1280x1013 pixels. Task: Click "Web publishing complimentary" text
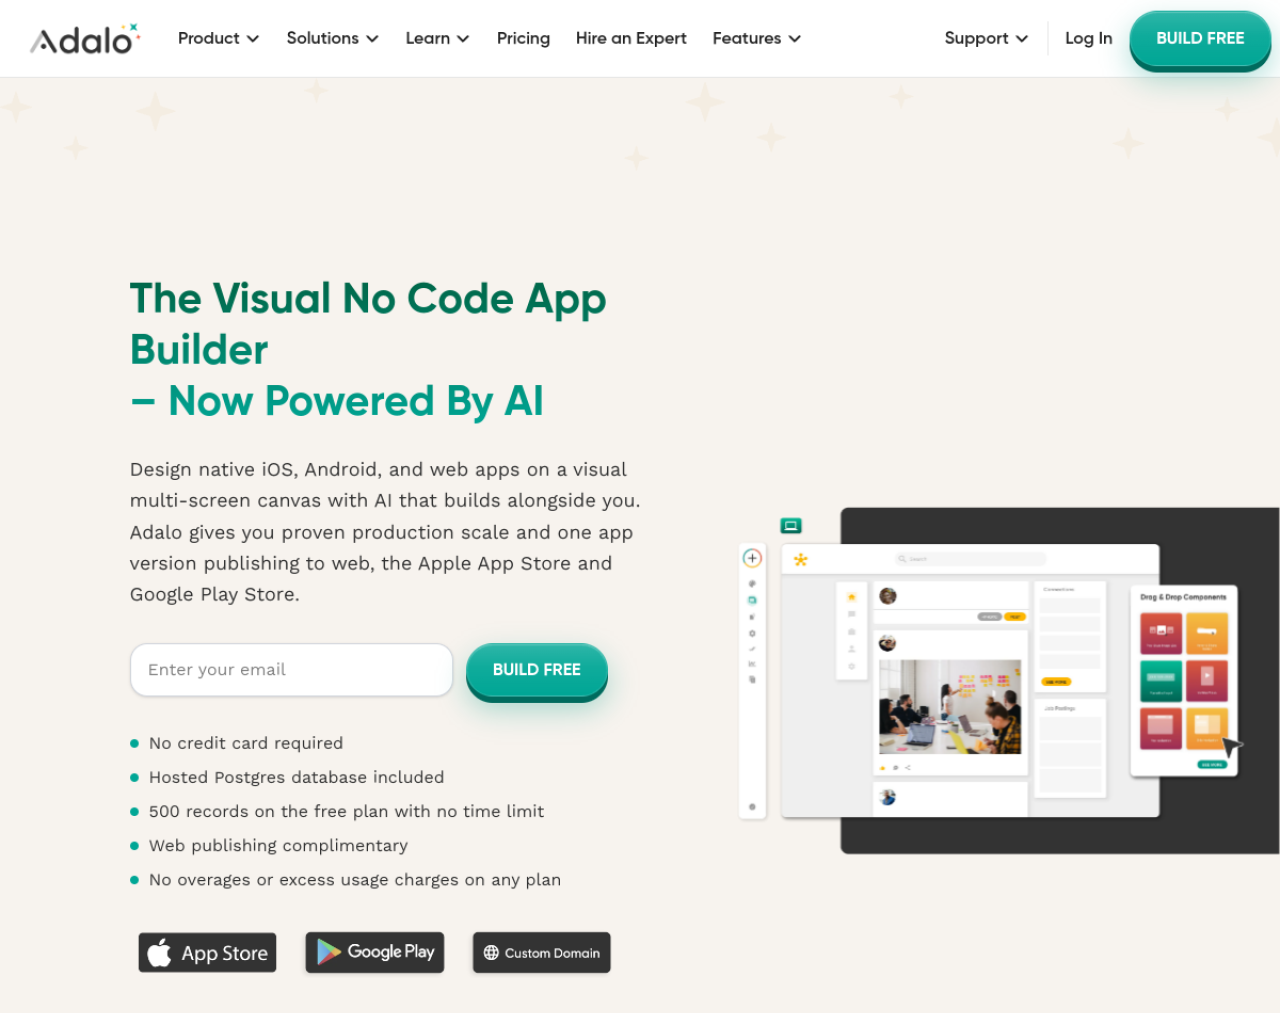(279, 845)
